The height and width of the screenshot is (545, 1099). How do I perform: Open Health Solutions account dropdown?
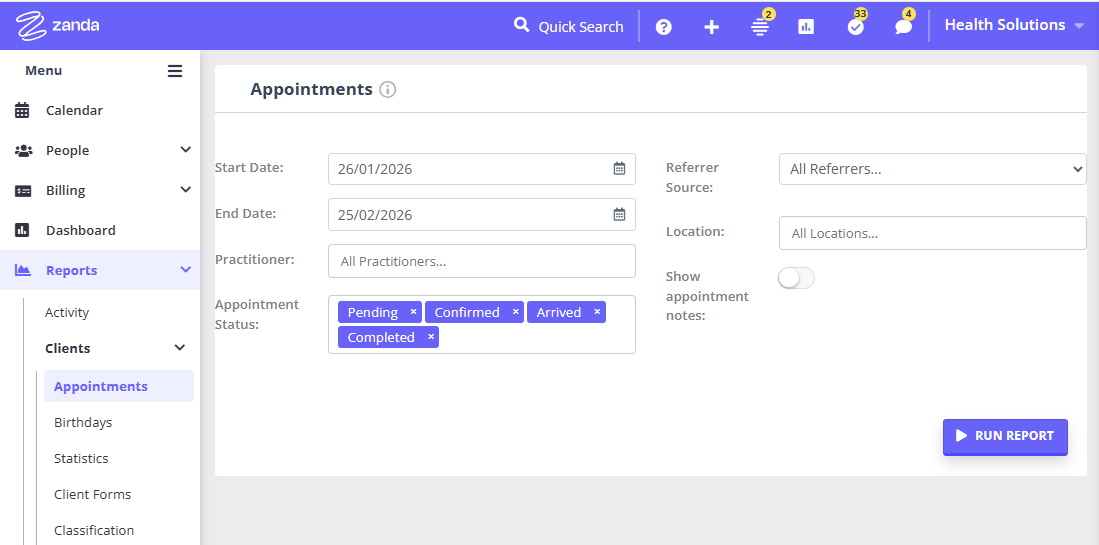coord(1013,25)
